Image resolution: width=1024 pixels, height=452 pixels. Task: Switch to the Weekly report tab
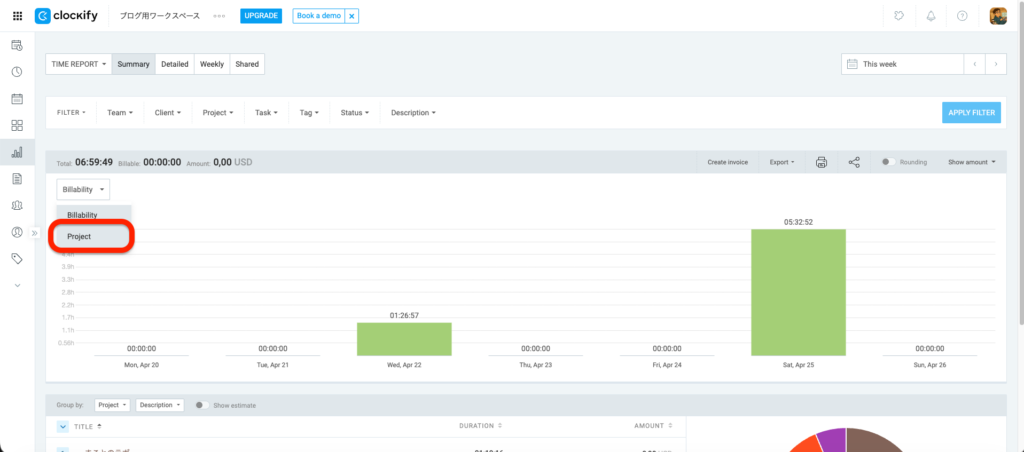tap(211, 64)
